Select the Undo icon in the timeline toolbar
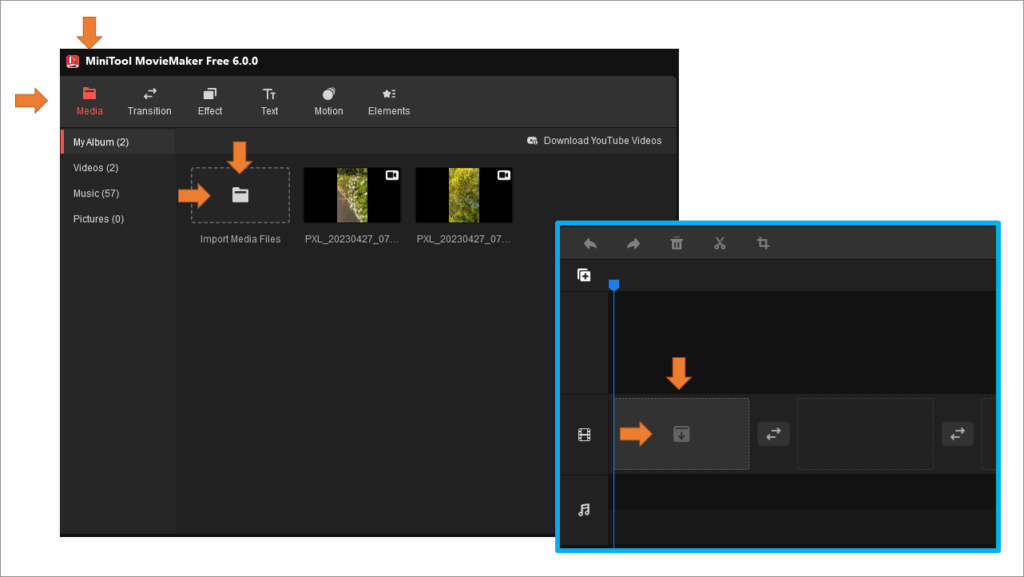The width and height of the screenshot is (1024, 577). (590, 243)
